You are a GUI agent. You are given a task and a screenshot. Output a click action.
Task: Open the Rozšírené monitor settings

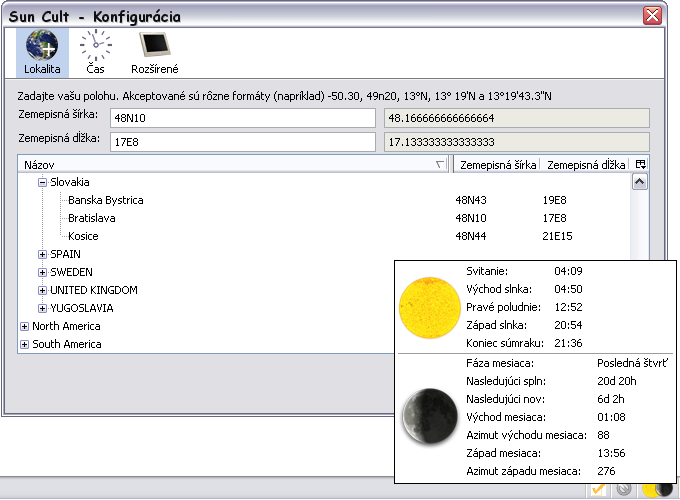[x=155, y=52]
